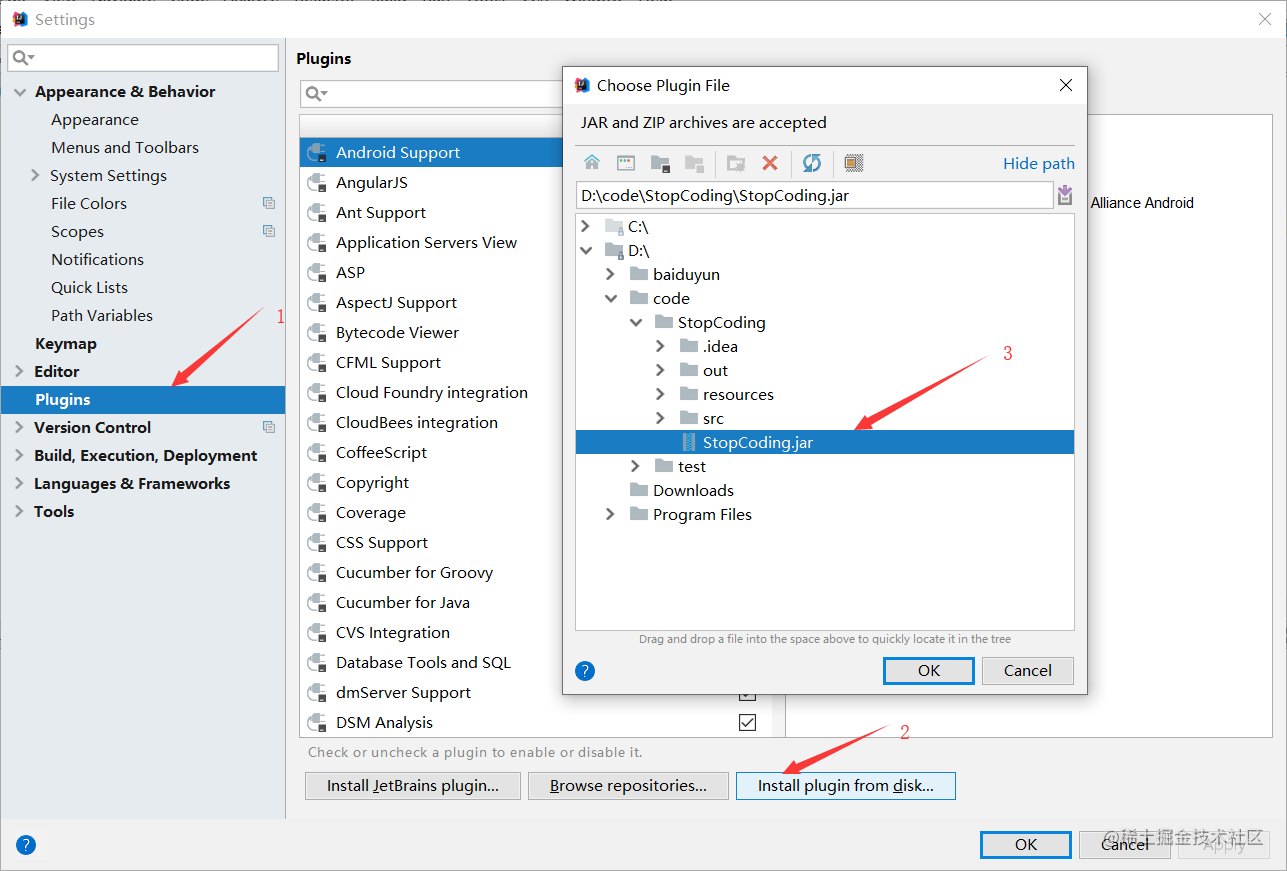Collapse the StopCoding folder node

636,322
